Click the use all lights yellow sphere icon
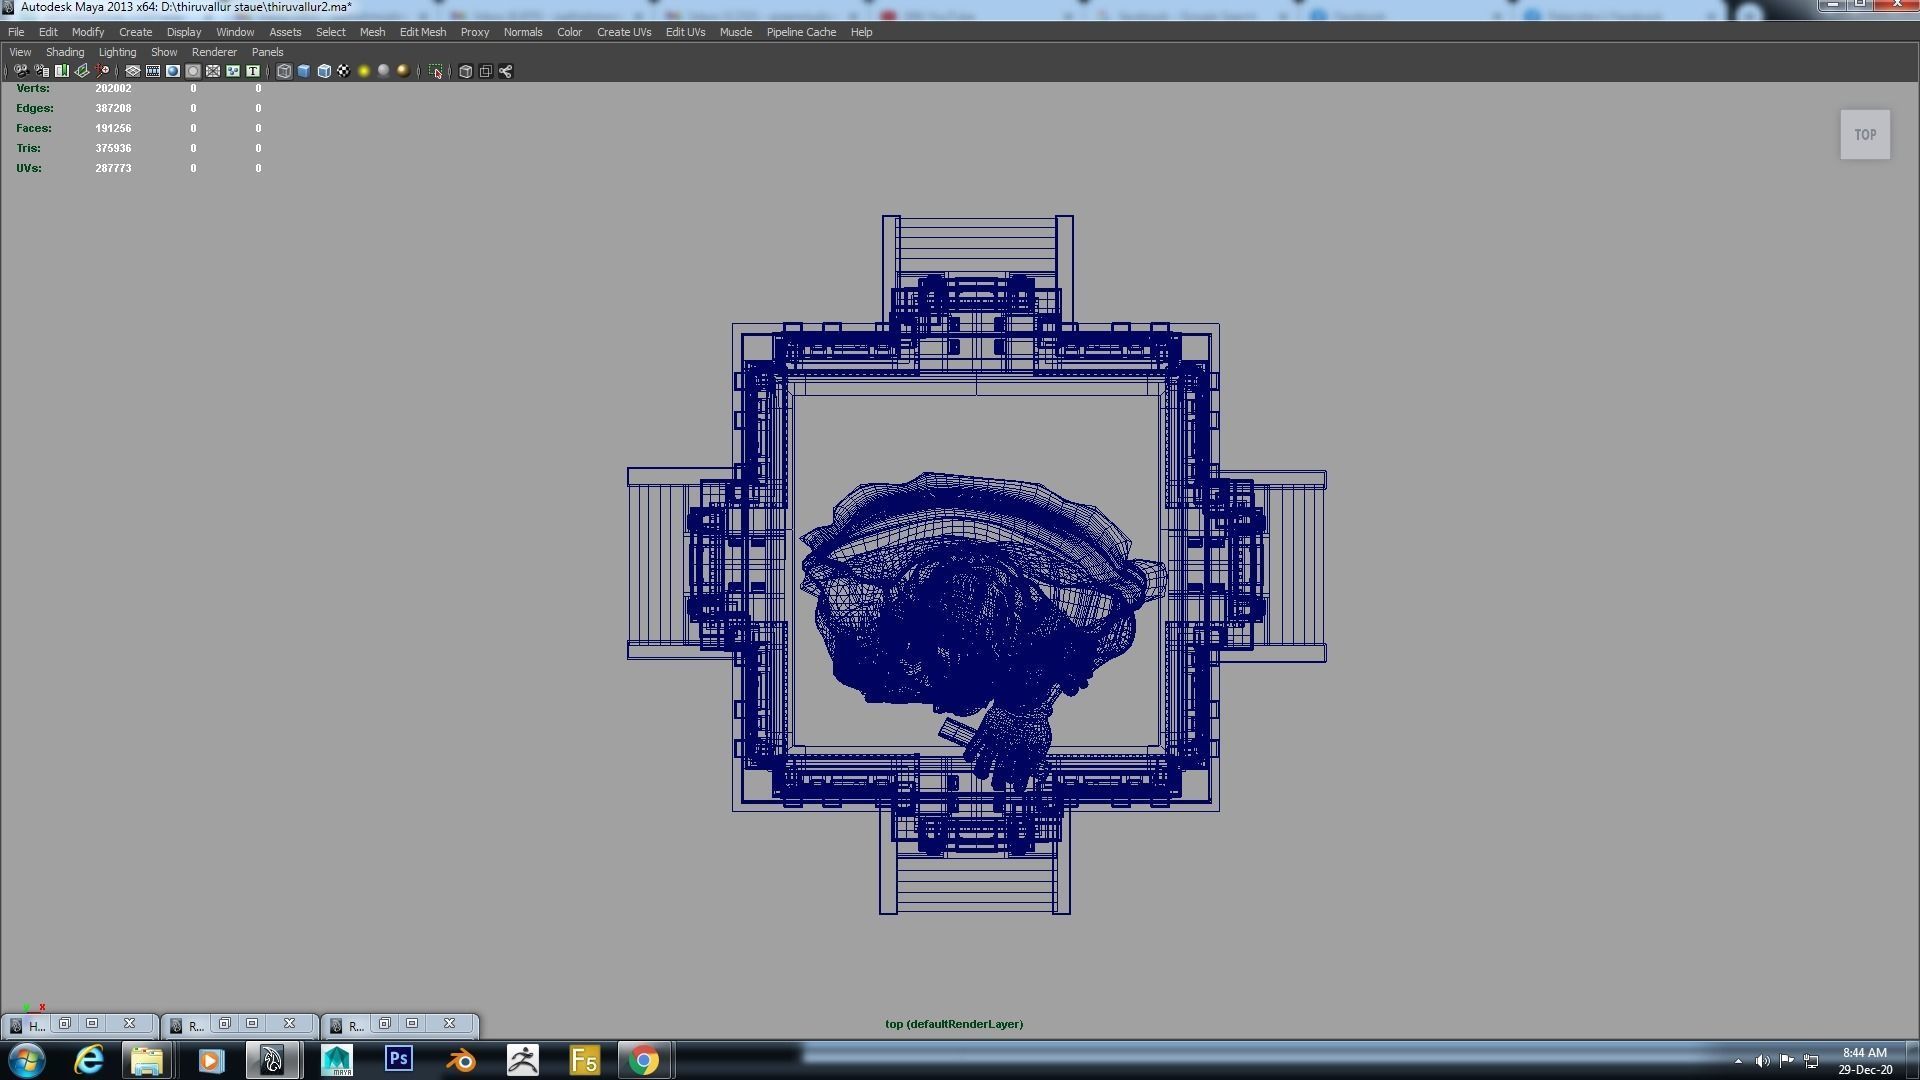 [364, 71]
